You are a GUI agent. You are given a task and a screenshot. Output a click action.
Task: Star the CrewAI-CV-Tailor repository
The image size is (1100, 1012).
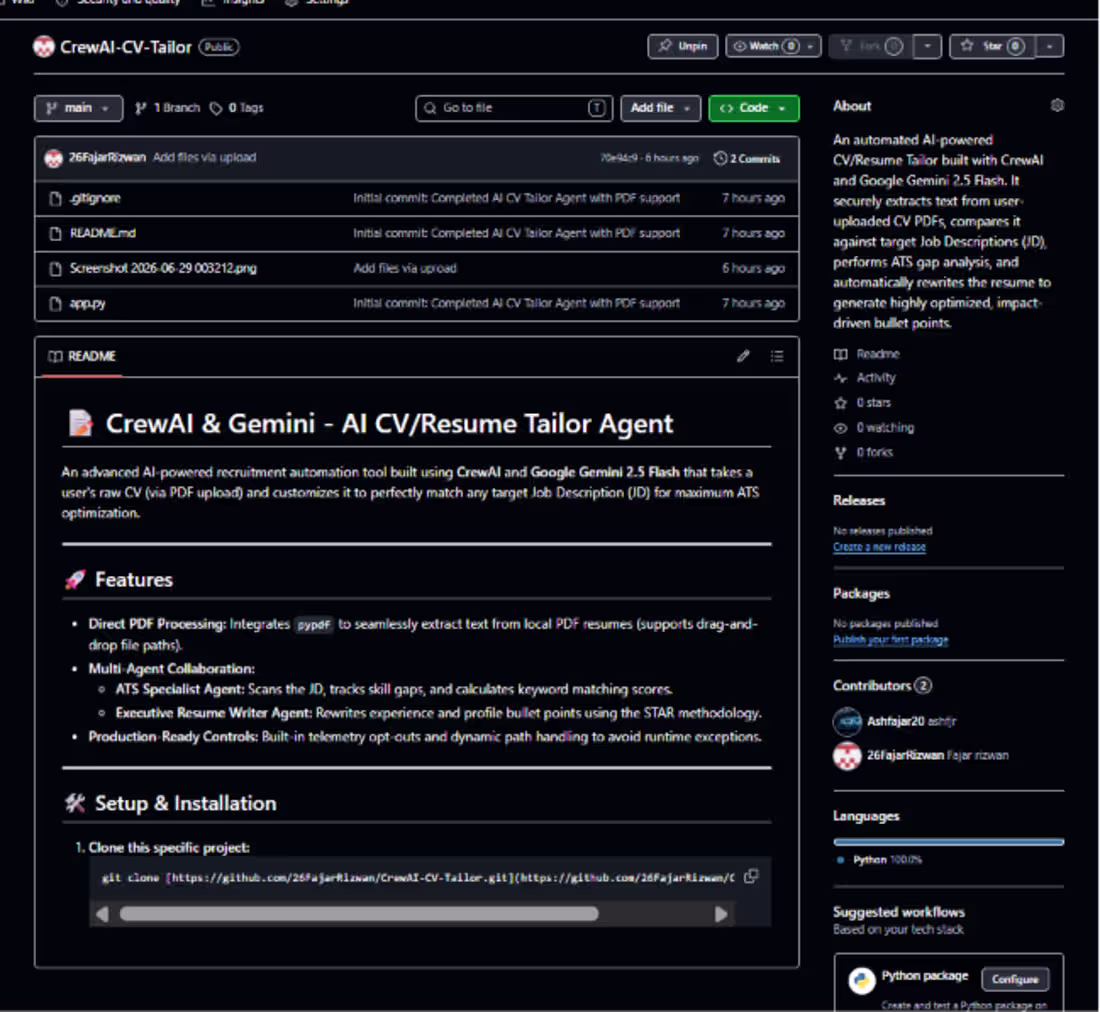(992, 46)
